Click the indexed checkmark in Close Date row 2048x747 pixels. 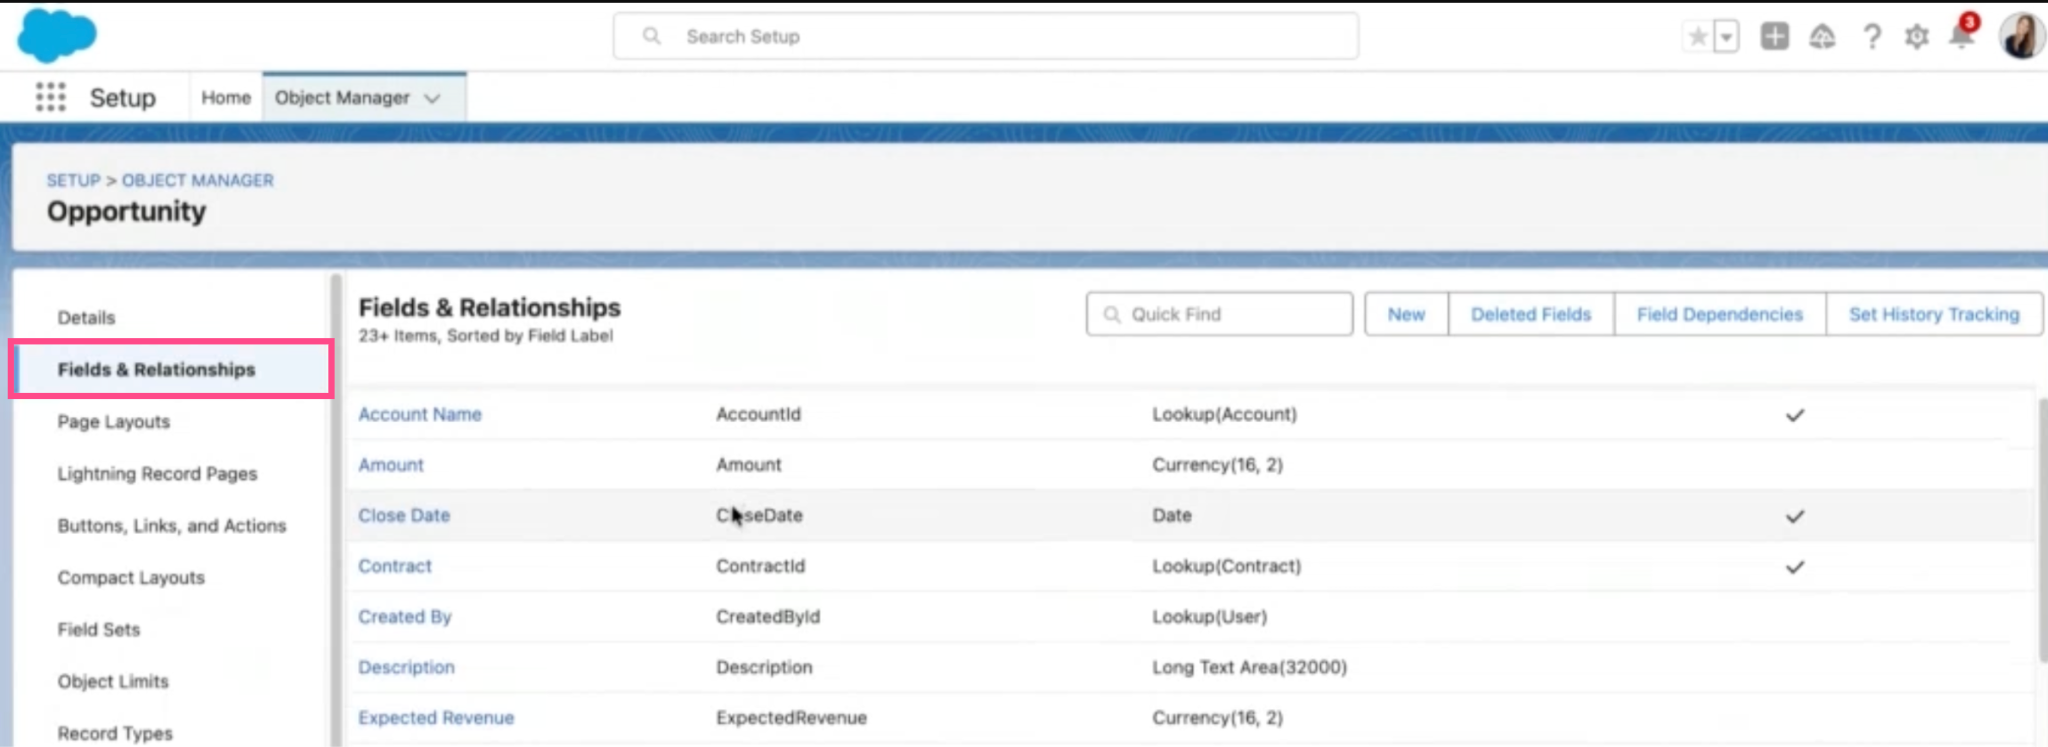[x=1795, y=516]
